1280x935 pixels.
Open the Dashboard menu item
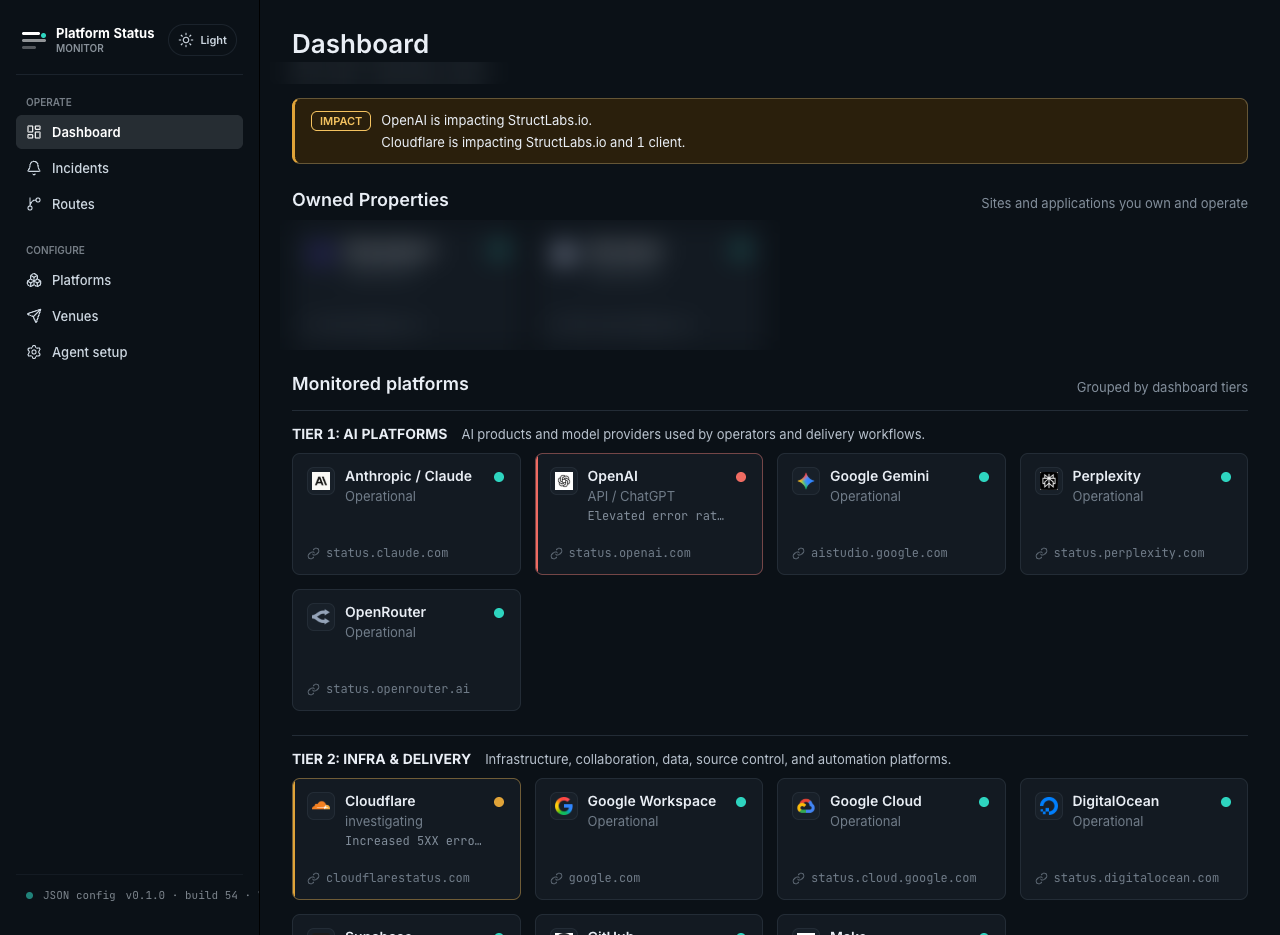[x=129, y=132]
